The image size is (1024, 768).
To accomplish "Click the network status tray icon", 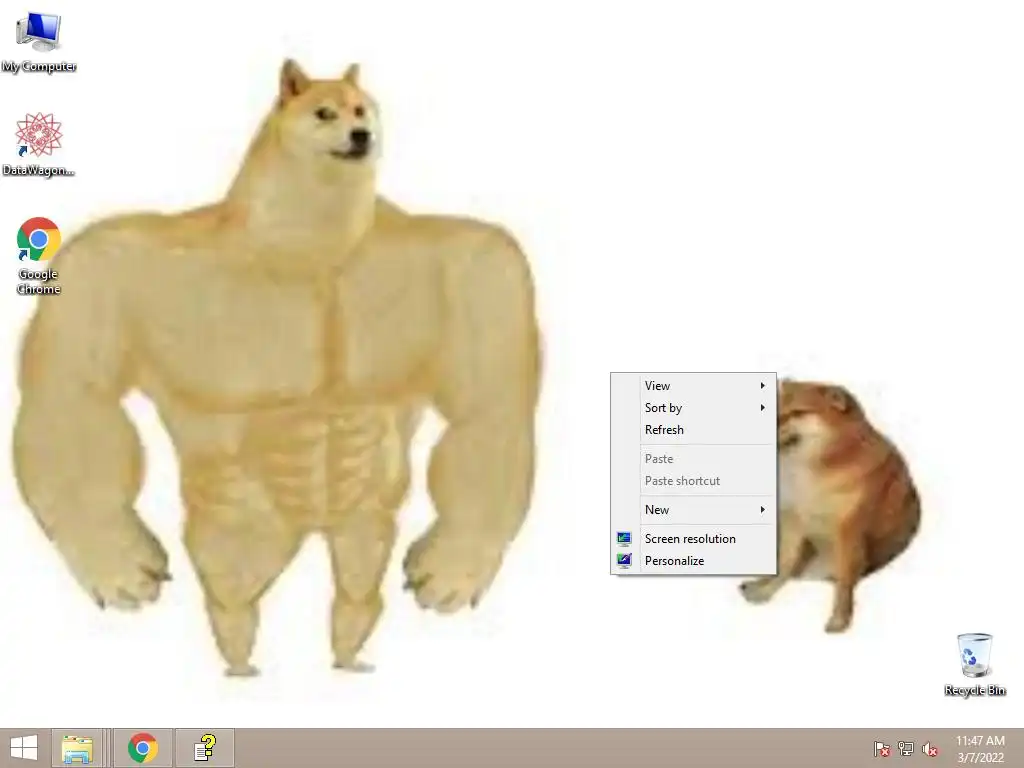I will pyautogui.click(x=906, y=749).
